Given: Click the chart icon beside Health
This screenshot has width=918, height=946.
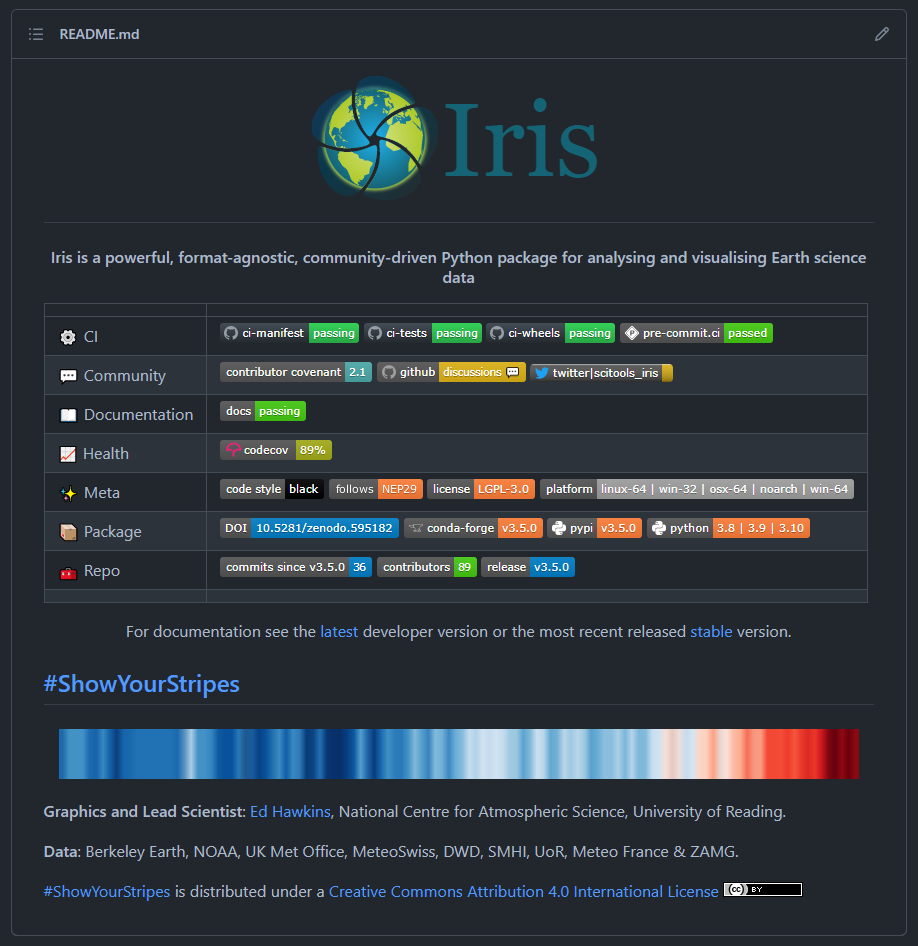Looking at the screenshot, I should 68,454.
